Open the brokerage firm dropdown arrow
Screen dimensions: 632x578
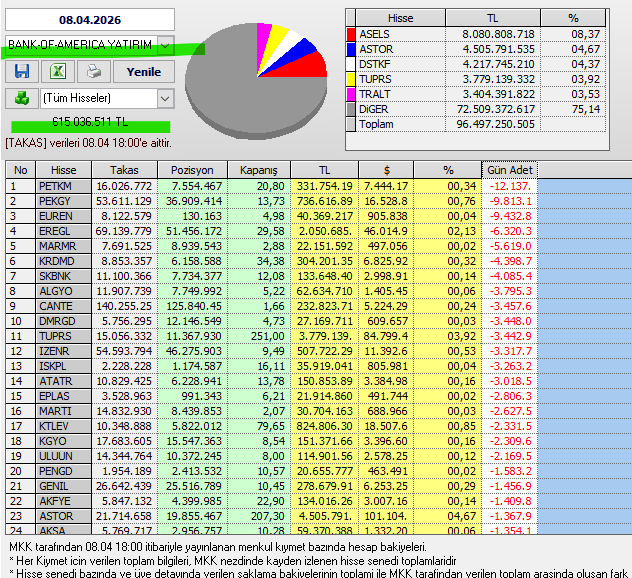tap(165, 45)
